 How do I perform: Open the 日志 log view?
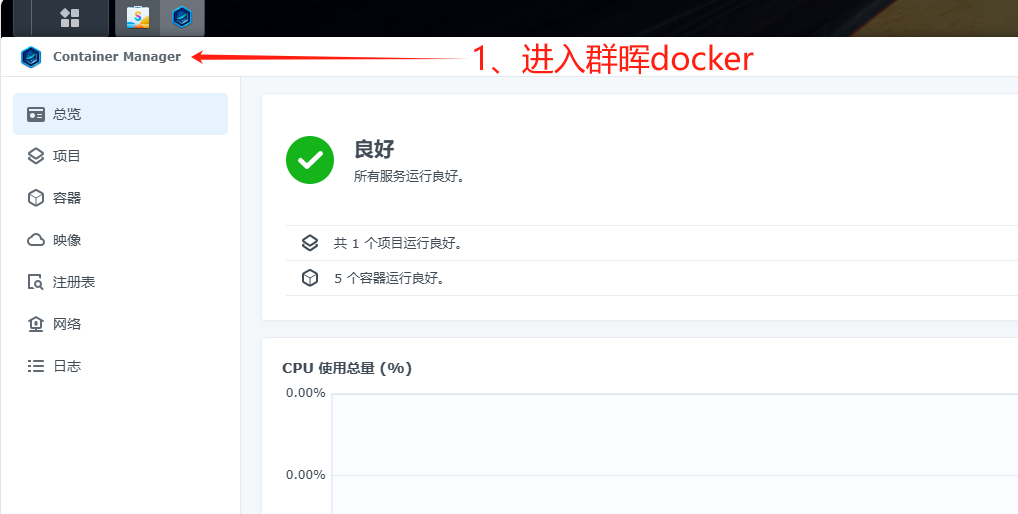pos(120,366)
